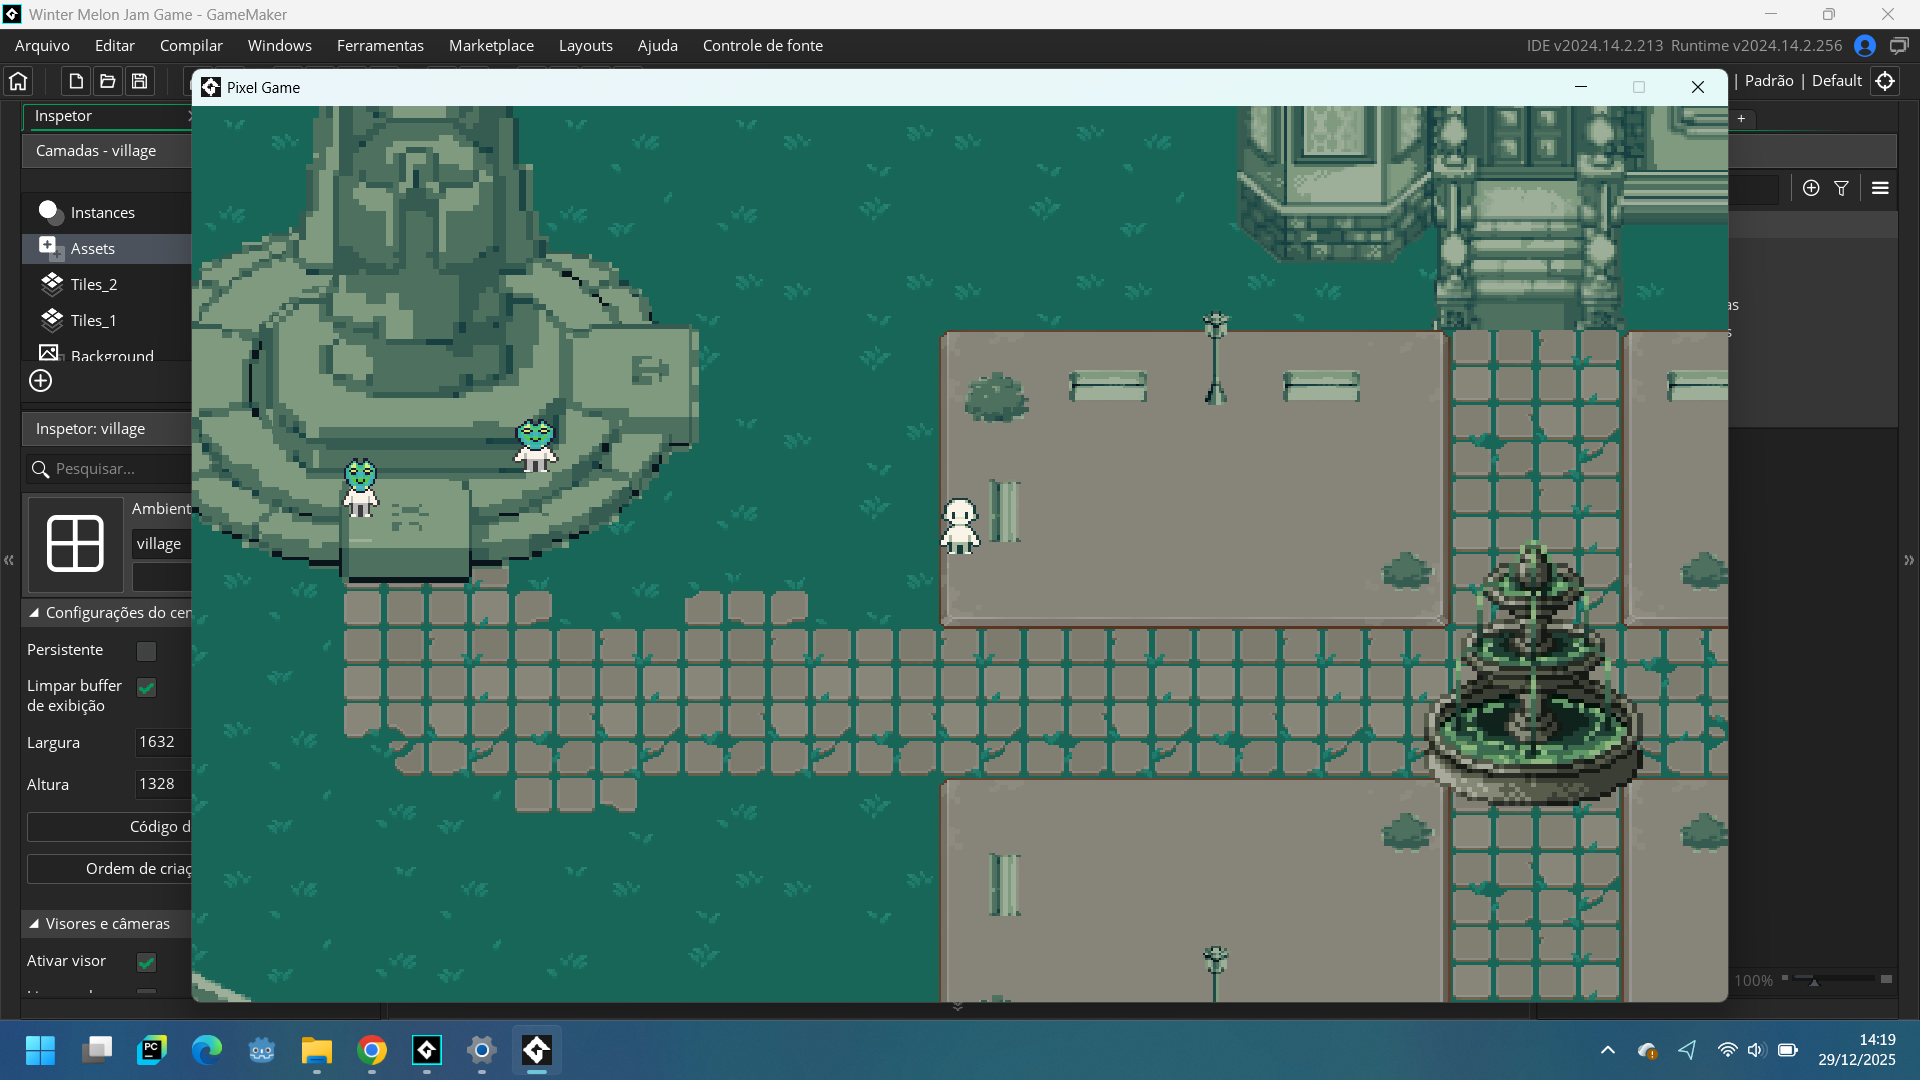Screen dimensions: 1920x1080
Task: Click the account profile icon
Action: tap(1864, 46)
